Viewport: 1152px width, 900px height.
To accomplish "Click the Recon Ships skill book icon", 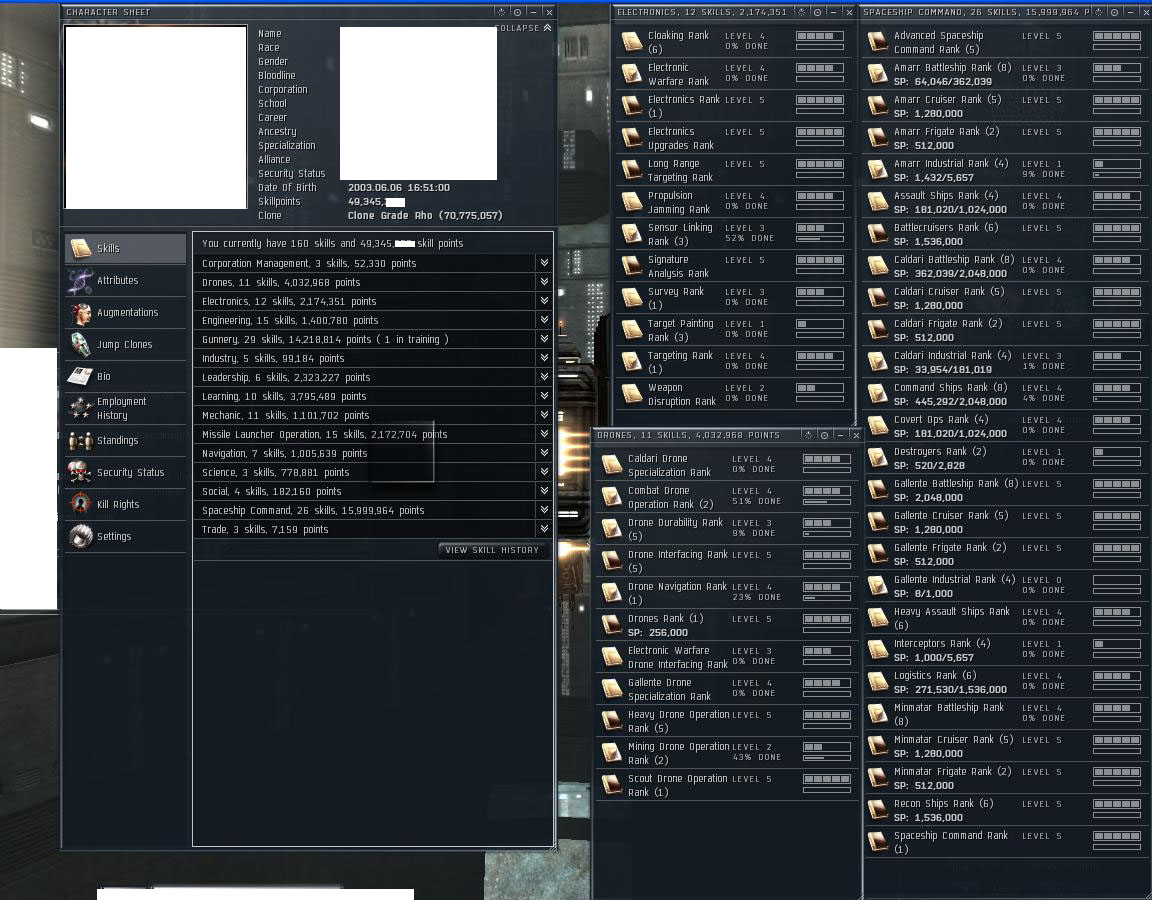I will tap(877, 810).
